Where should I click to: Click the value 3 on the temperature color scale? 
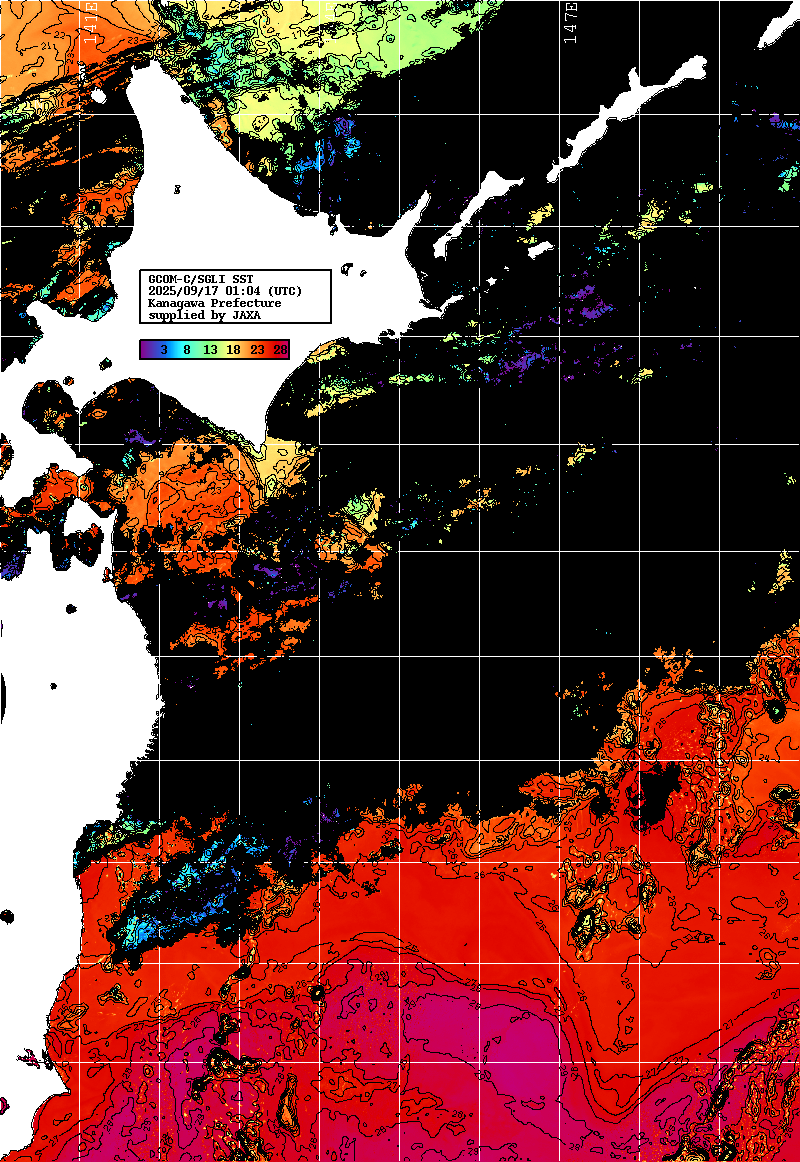click(x=164, y=350)
